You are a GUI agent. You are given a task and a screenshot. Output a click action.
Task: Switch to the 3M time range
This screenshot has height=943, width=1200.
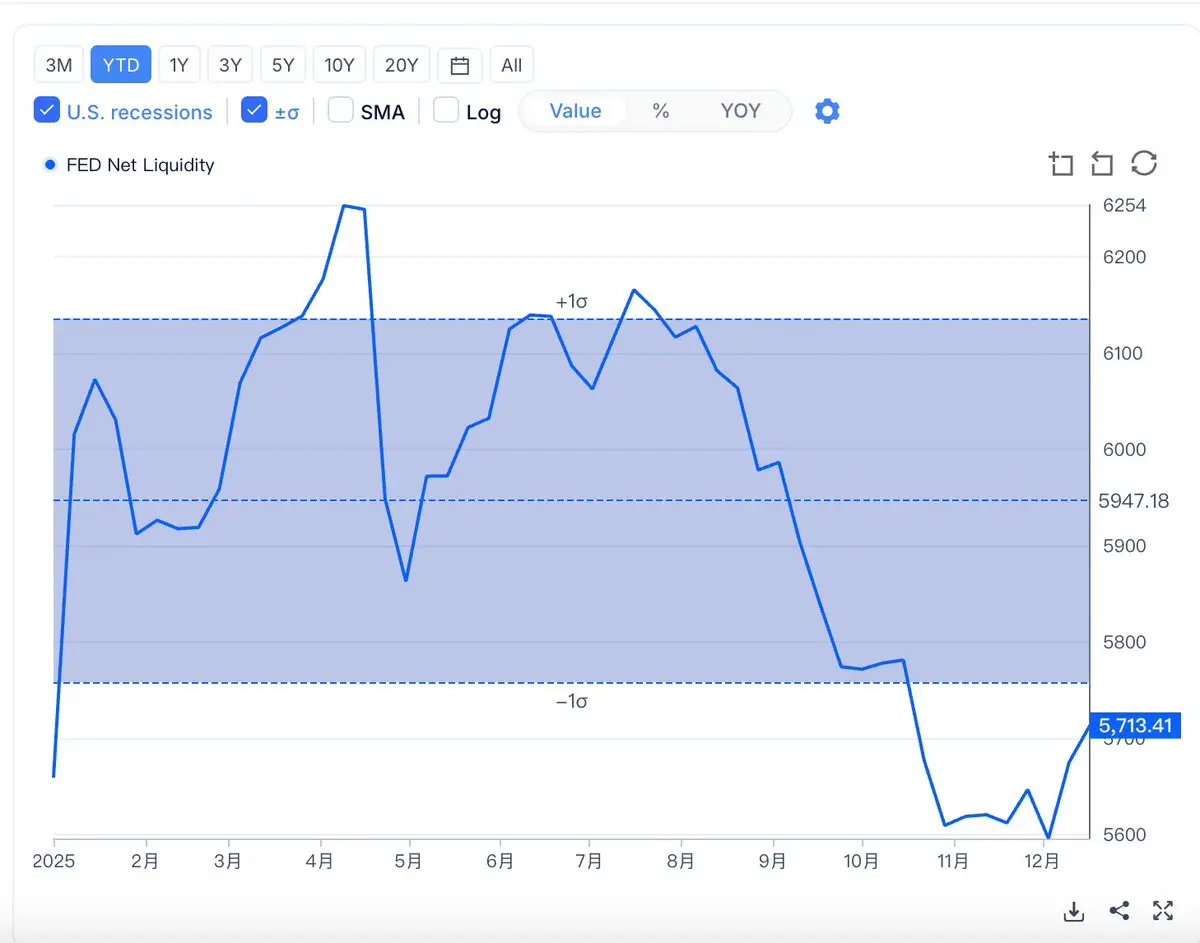[59, 66]
